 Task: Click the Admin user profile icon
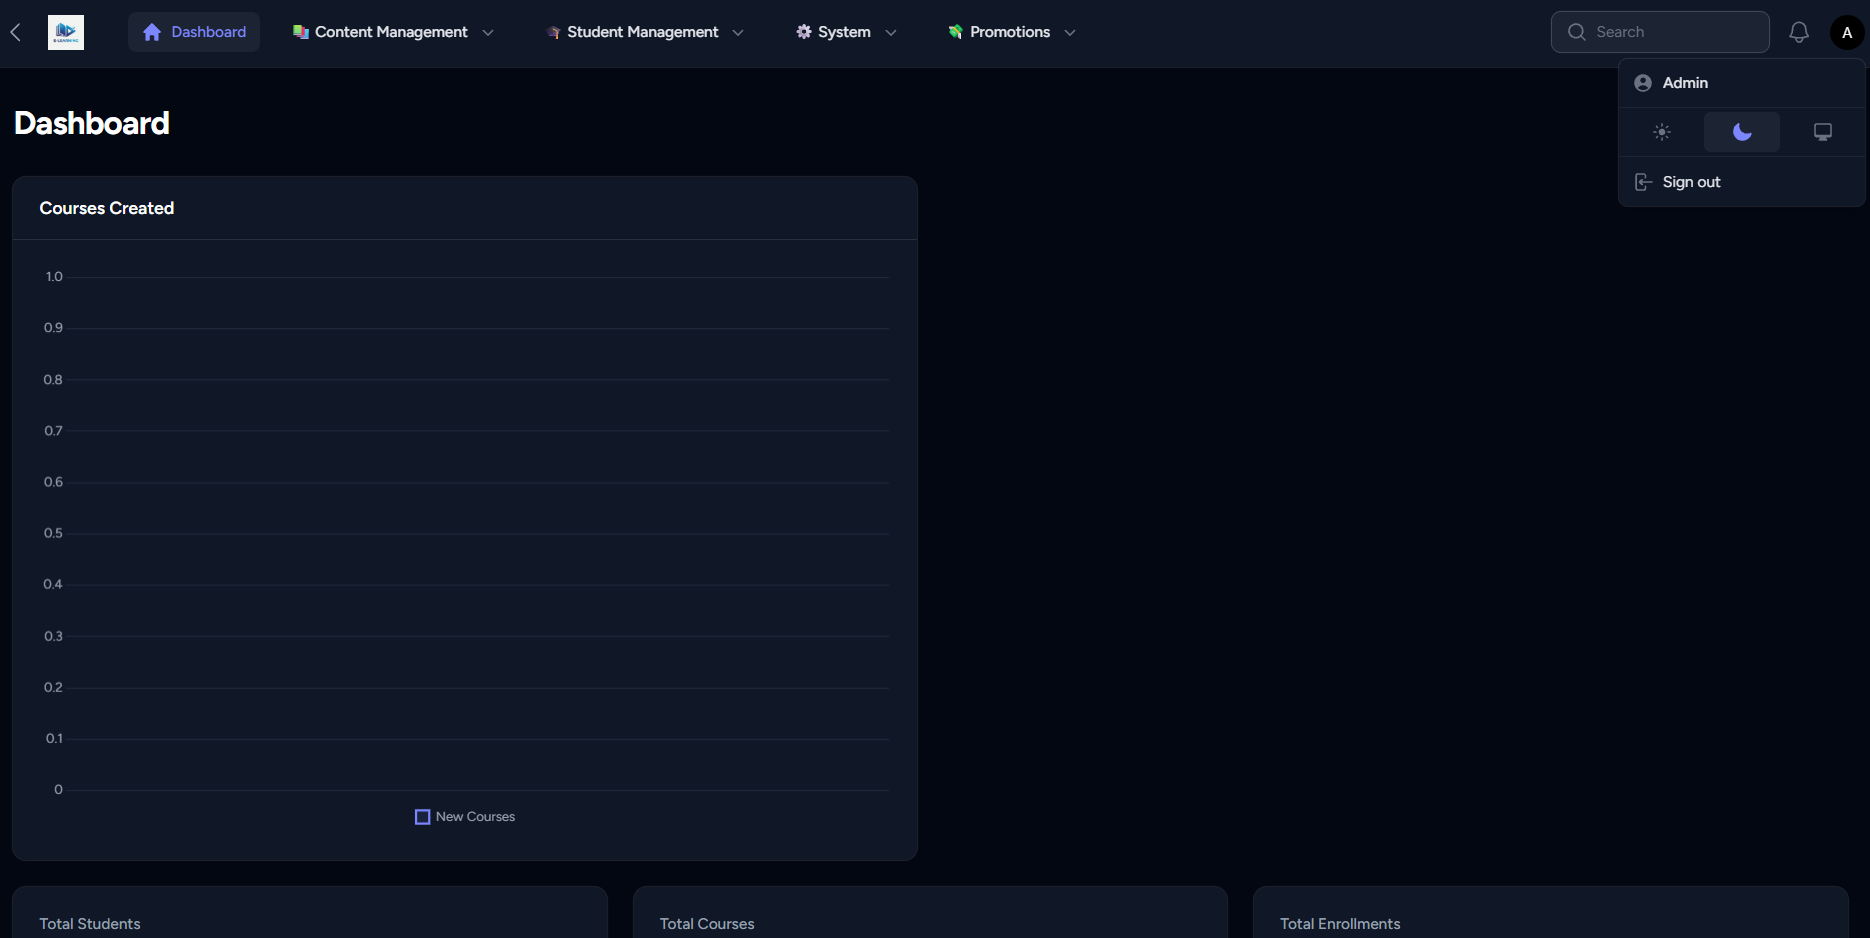1642,82
